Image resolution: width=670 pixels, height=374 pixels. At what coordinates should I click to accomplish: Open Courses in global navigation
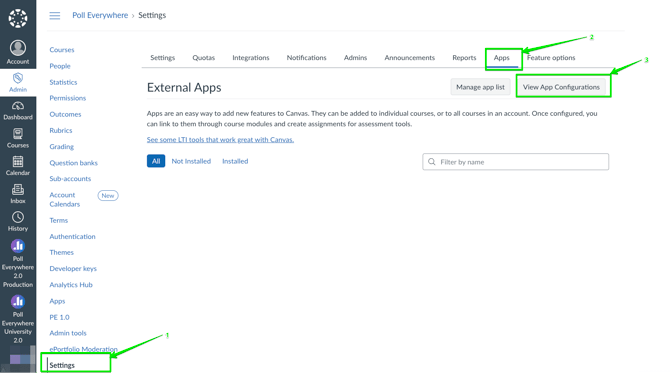click(x=18, y=138)
